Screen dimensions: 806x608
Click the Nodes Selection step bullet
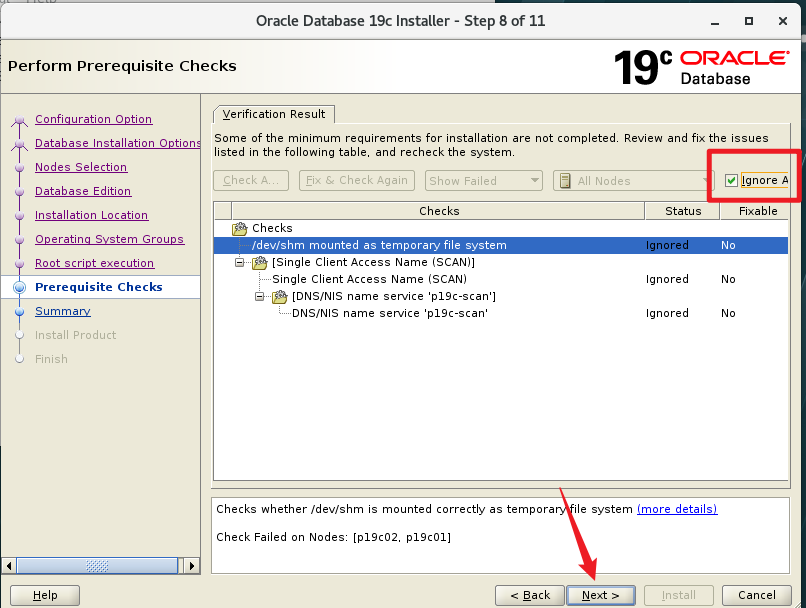pyautogui.click(x=20, y=168)
